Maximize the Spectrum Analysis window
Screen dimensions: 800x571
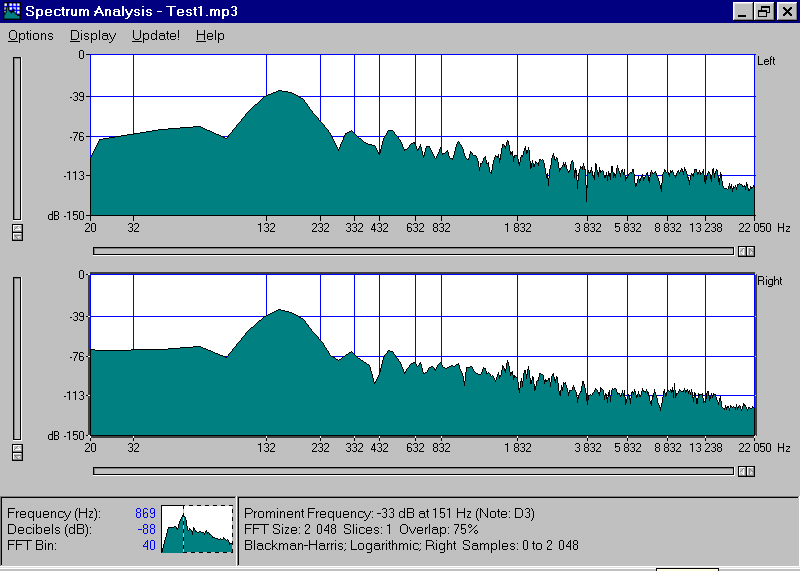click(764, 12)
